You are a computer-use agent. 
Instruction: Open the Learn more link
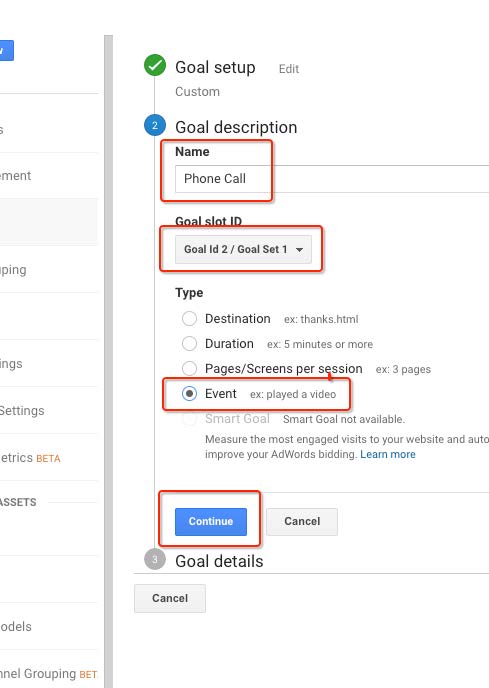pyautogui.click(x=388, y=454)
